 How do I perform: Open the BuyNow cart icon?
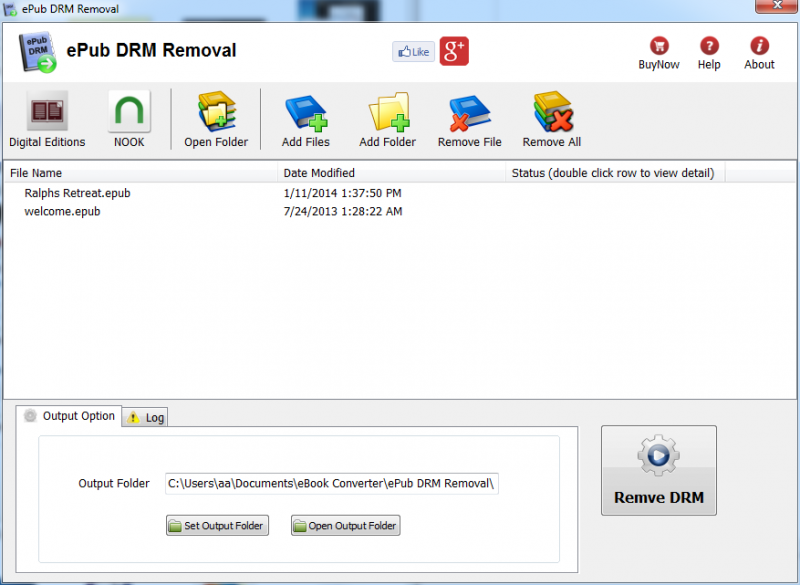coord(659,47)
